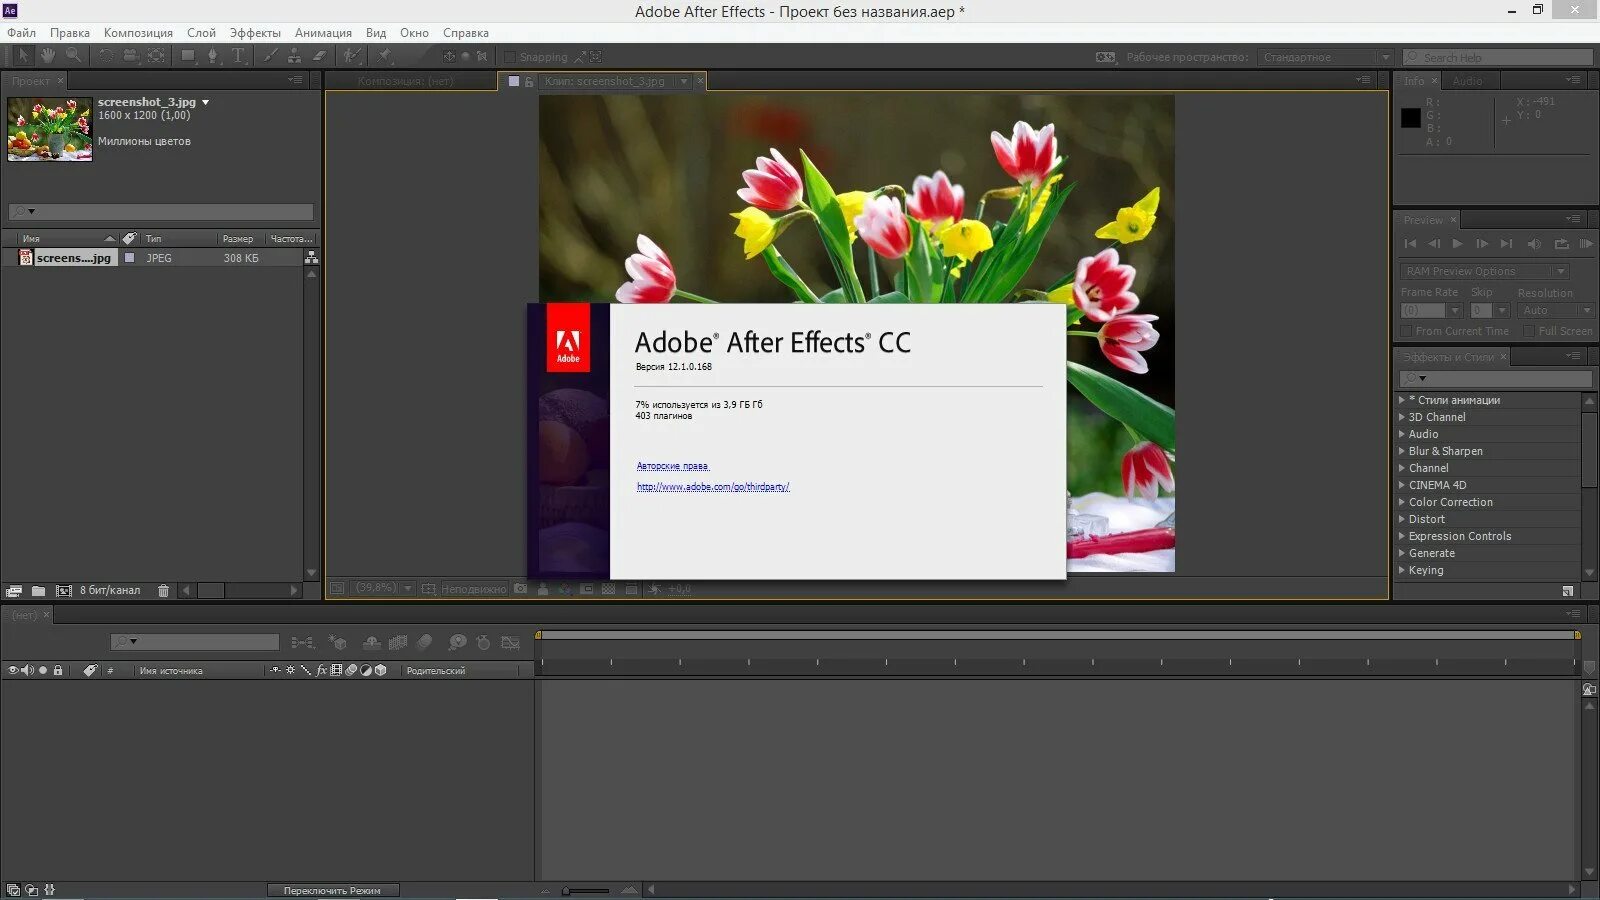This screenshot has height=900, width=1600.
Task: Expand the Стили анимации presets group
Action: pos(1401,400)
